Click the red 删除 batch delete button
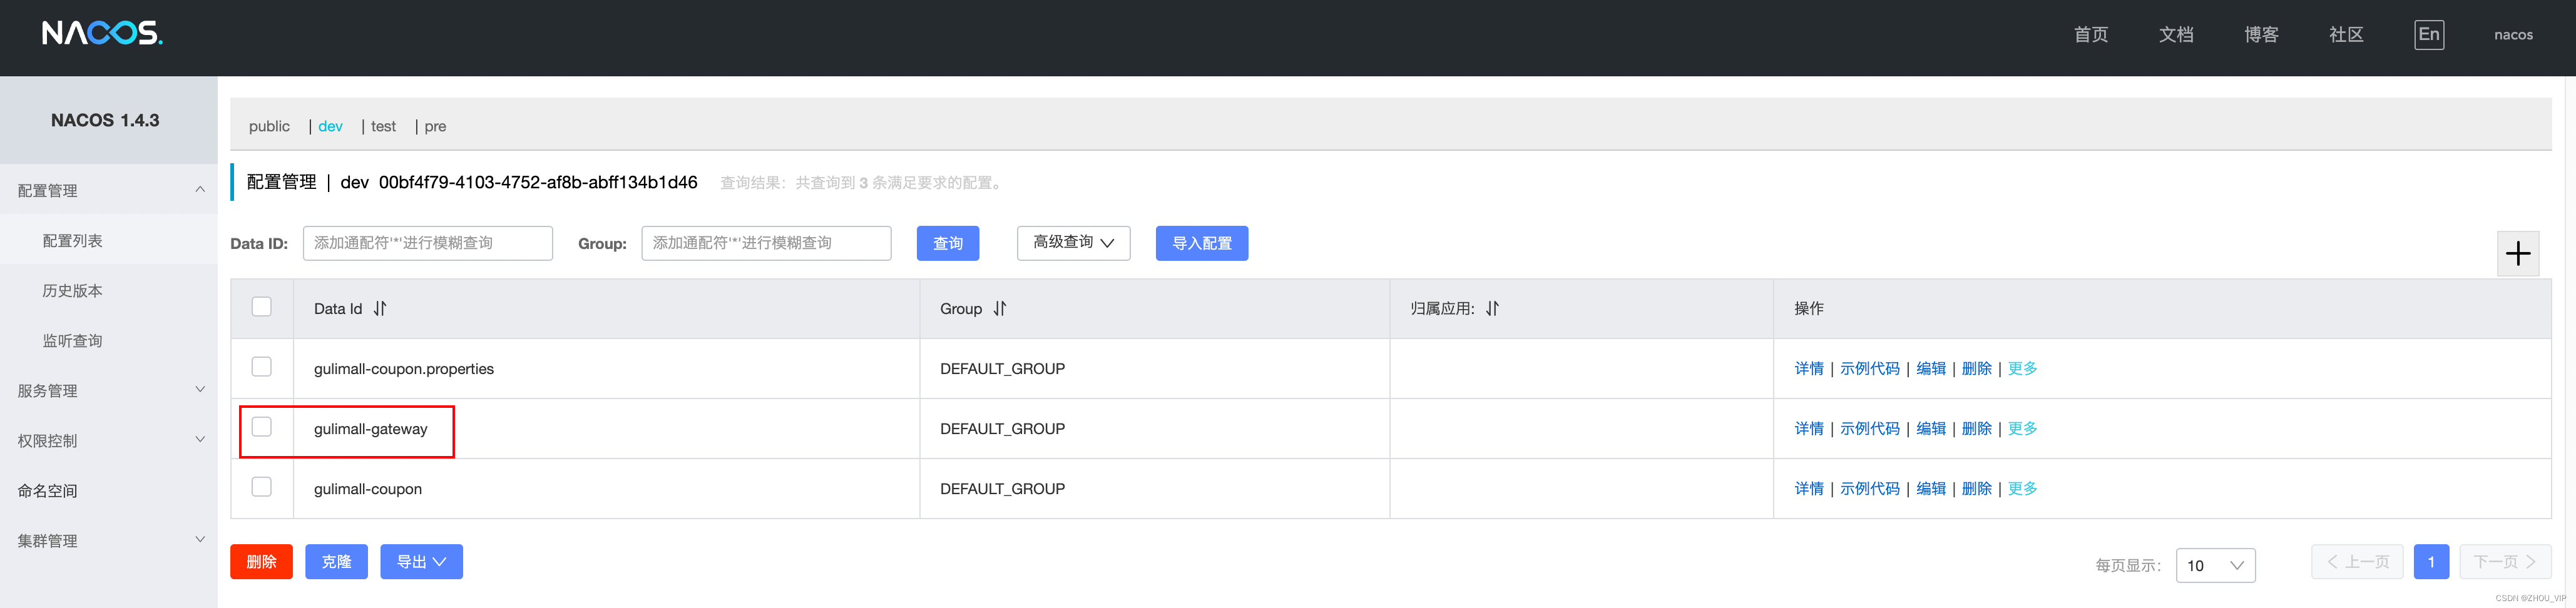 (261, 562)
